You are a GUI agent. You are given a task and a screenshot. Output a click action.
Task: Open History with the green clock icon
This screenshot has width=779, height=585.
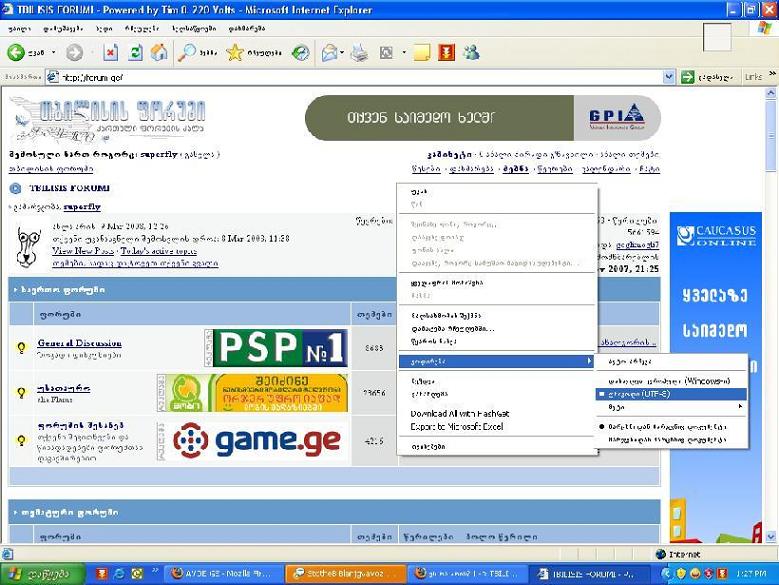coord(300,52)
